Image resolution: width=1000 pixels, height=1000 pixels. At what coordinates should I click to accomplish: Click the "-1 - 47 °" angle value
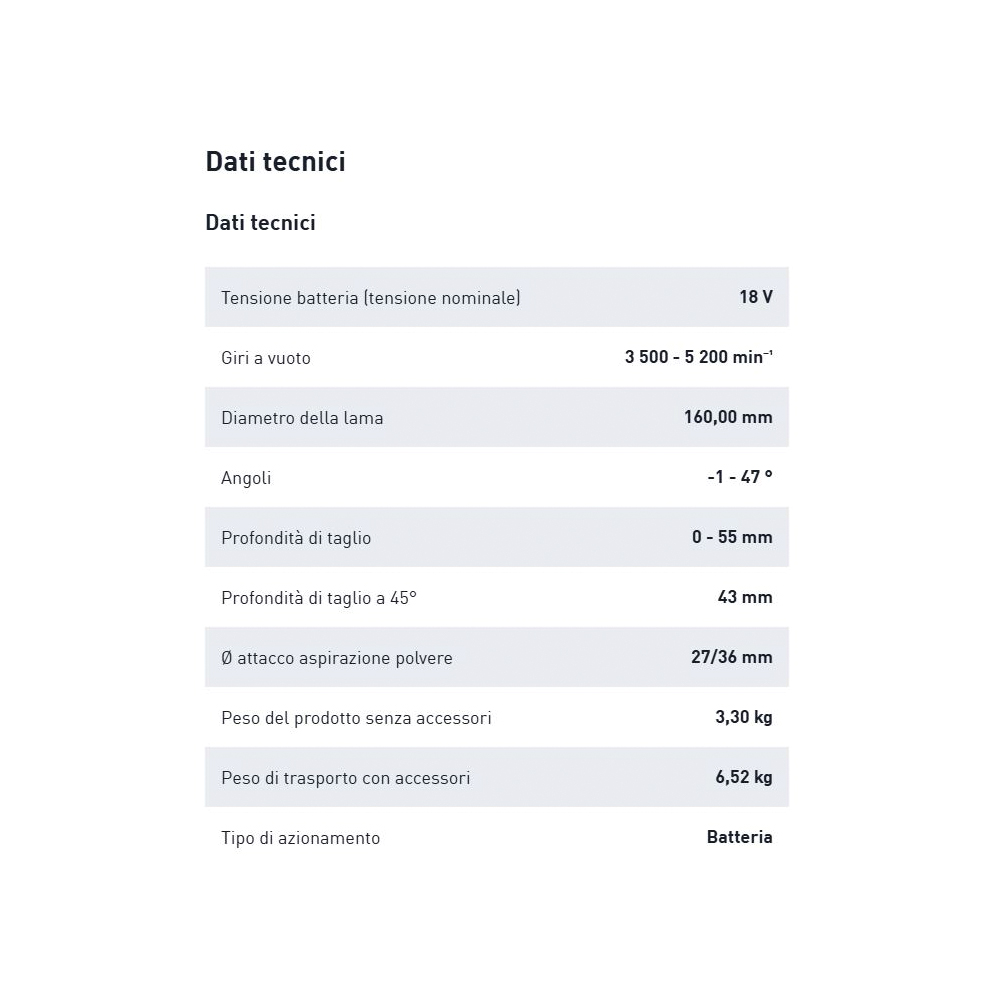(739, 477)
